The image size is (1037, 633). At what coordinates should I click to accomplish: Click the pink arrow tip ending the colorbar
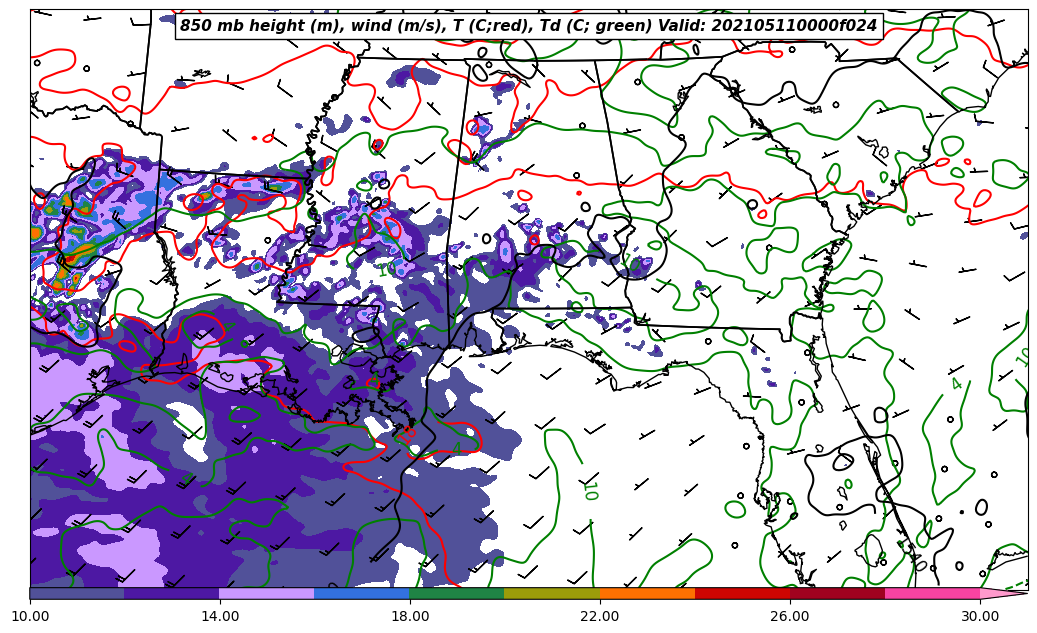(1004, 593)
